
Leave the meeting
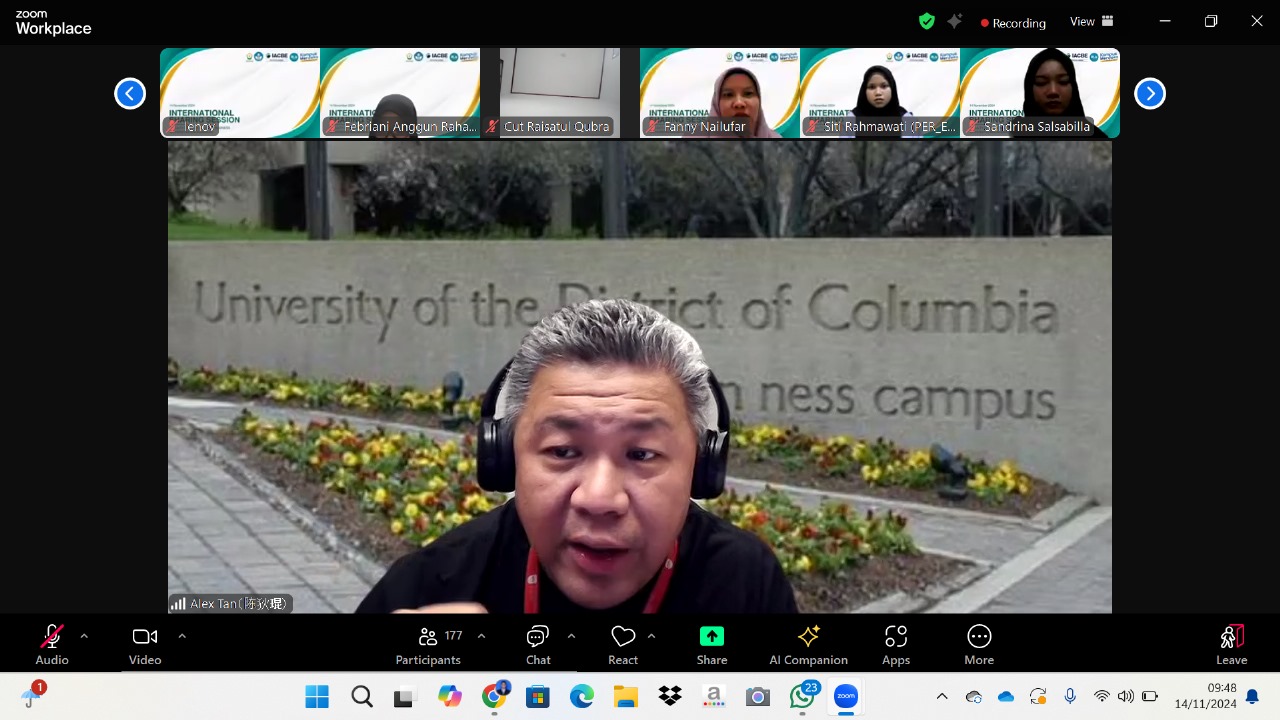tap(1231, 645)
